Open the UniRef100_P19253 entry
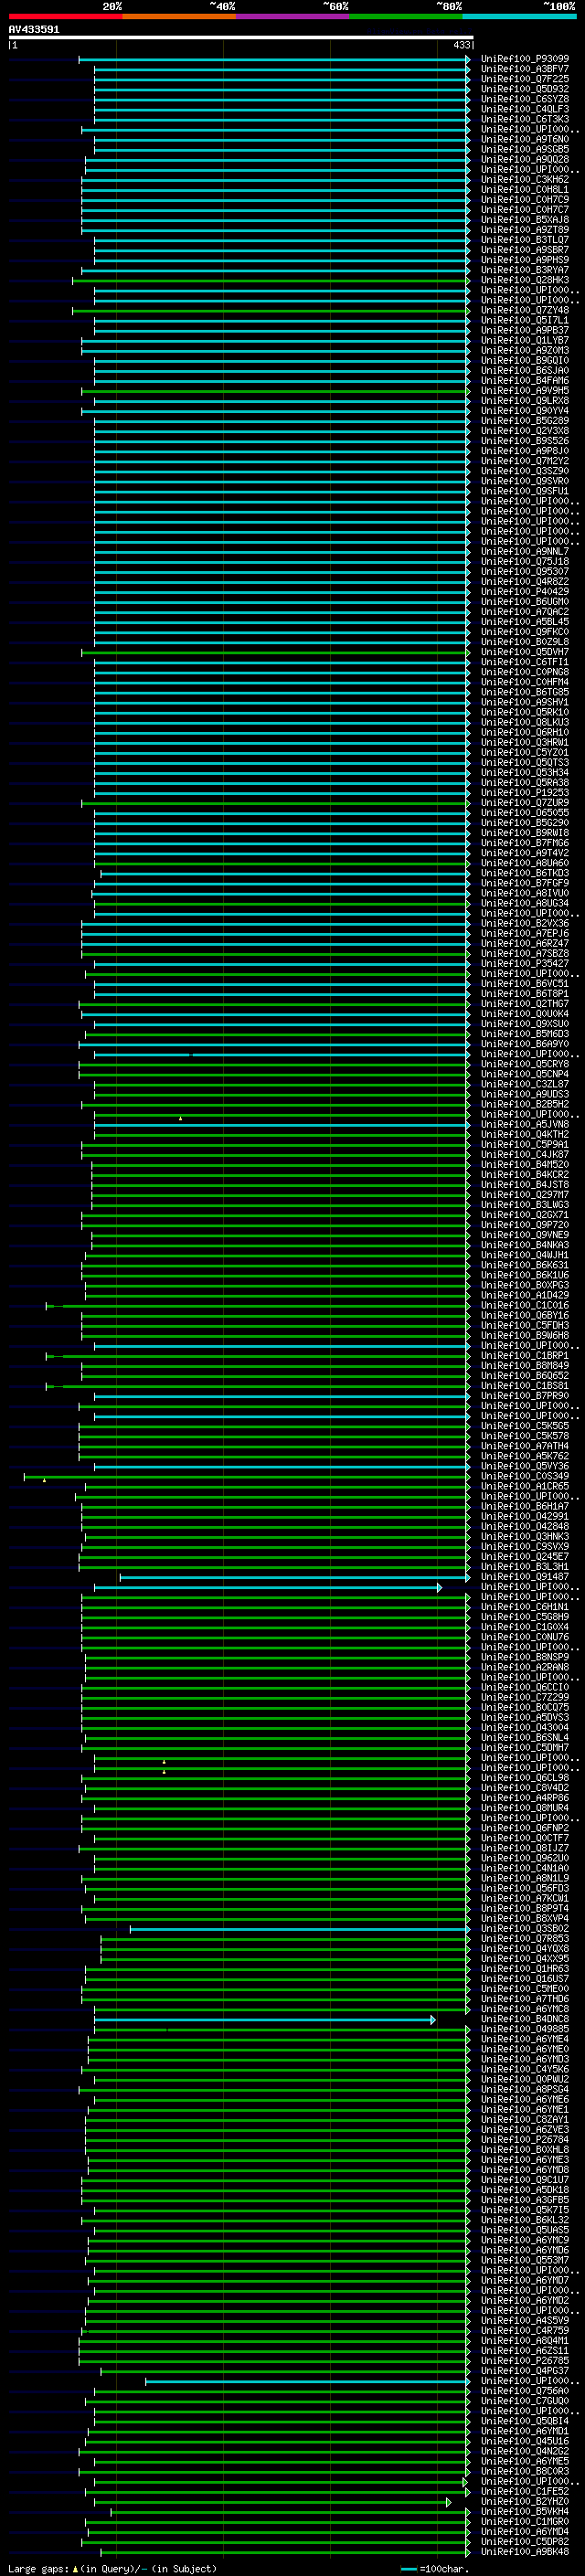The image size is (585, 2576). point(525,793)
